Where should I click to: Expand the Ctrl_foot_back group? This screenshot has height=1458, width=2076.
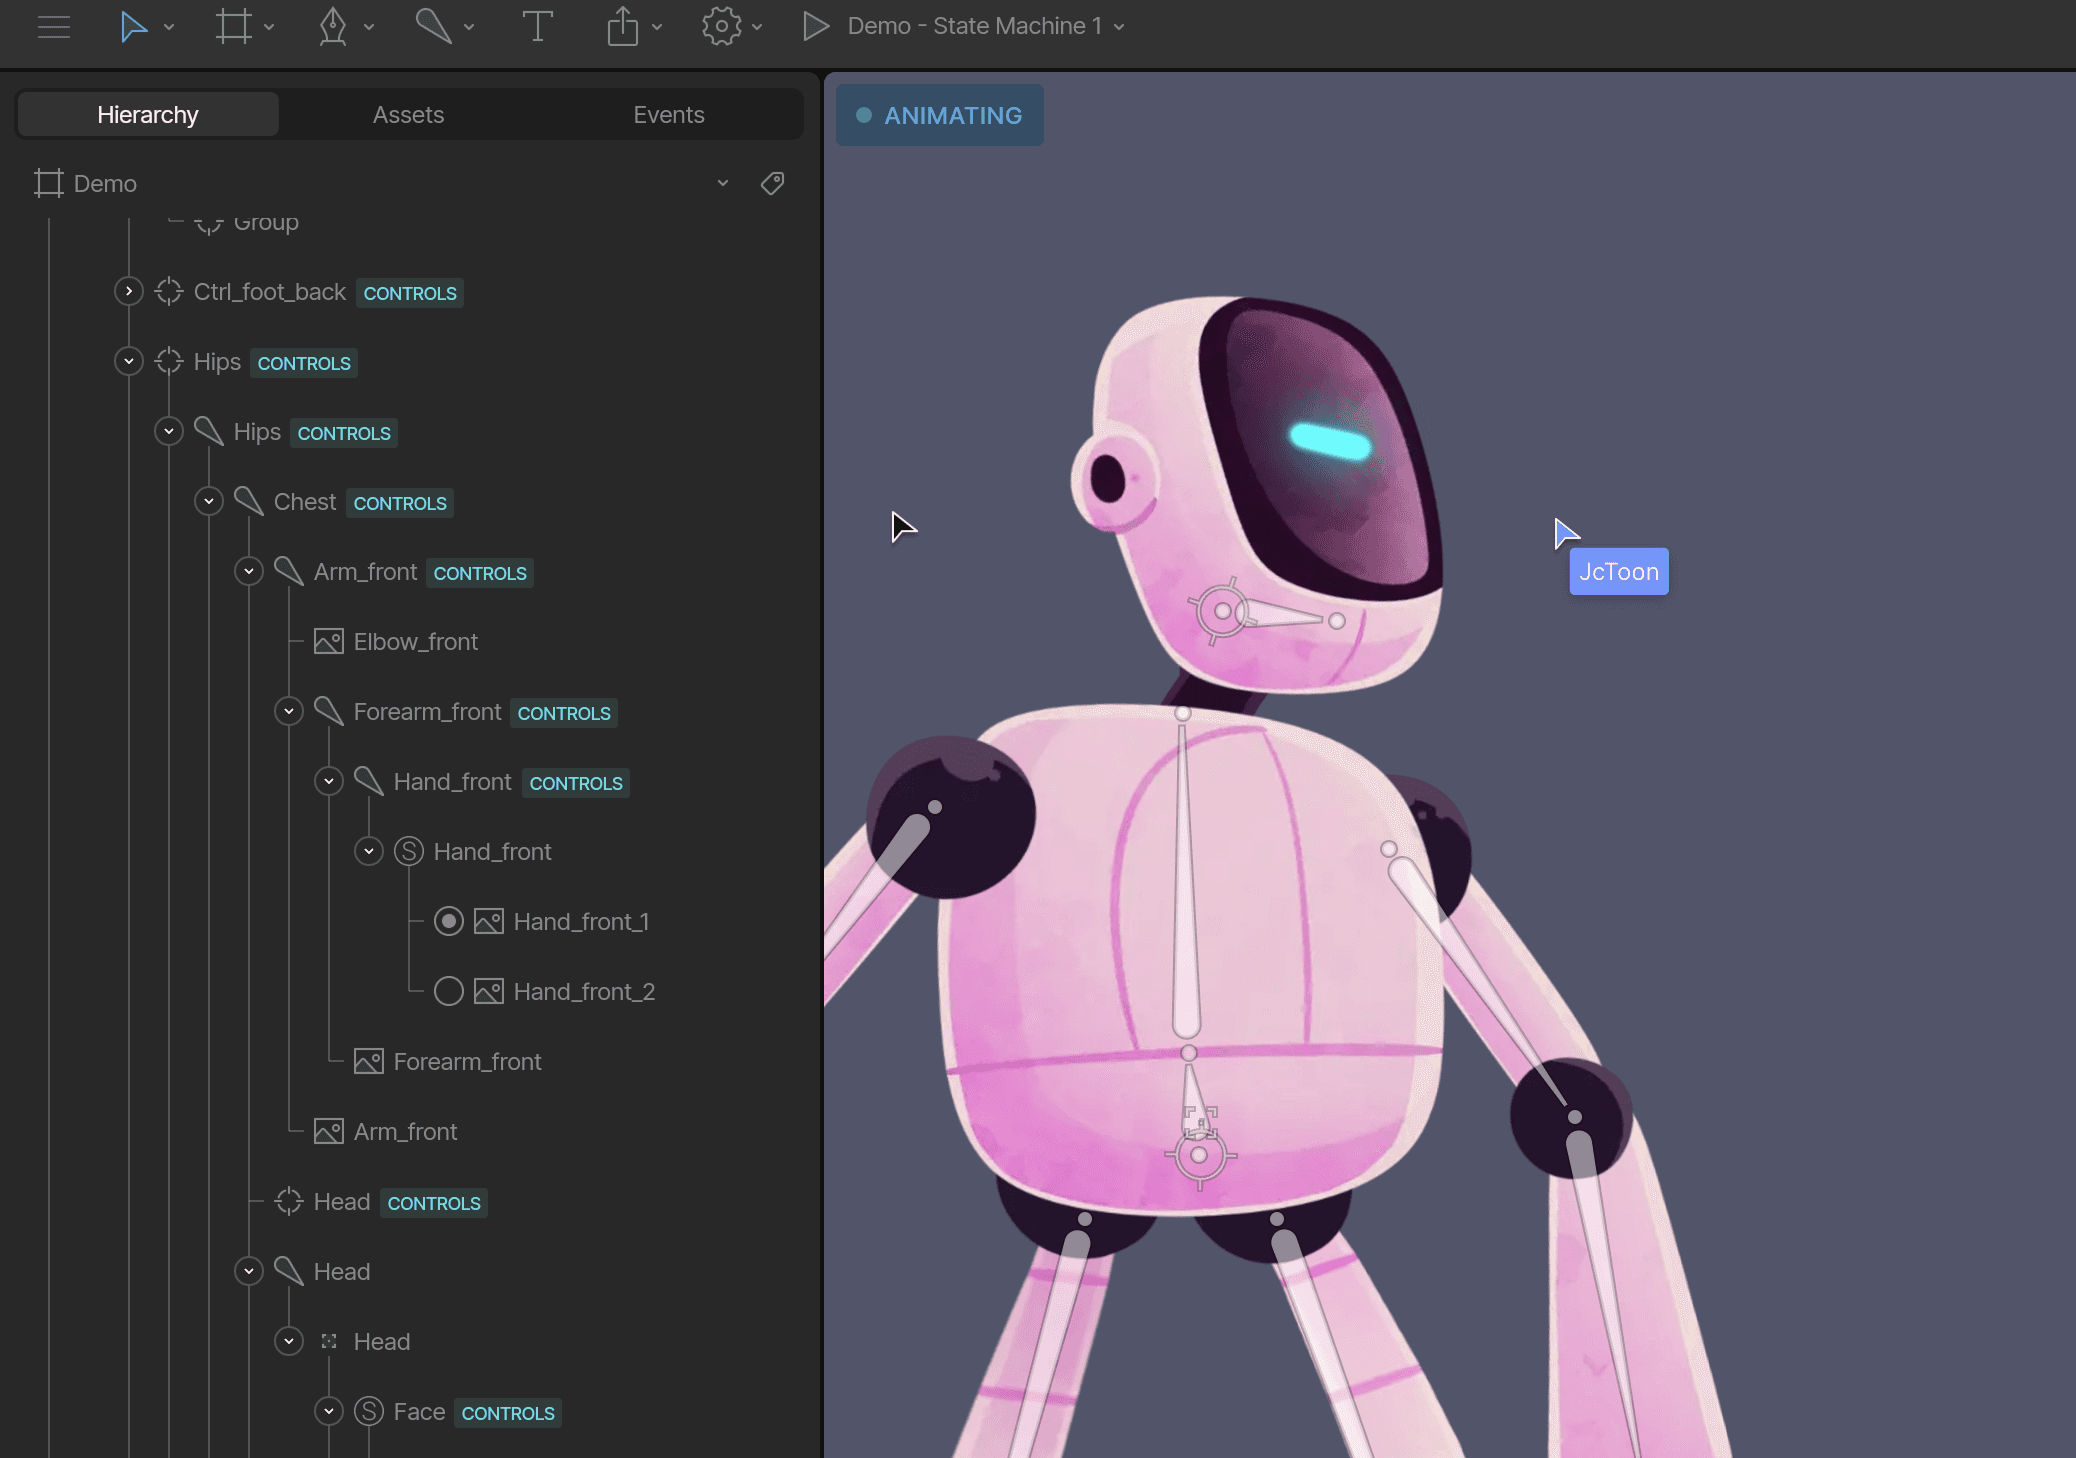pyautogui.click(x=129, y=291)
